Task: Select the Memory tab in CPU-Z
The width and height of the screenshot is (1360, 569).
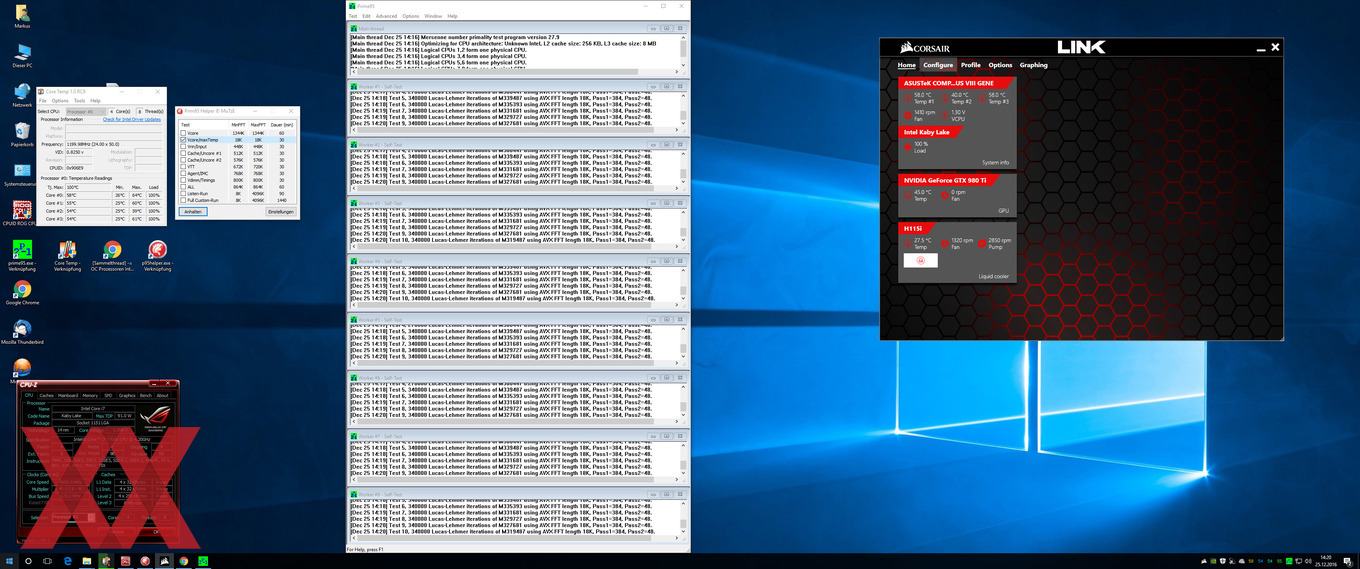Action: tap(90, 395)
